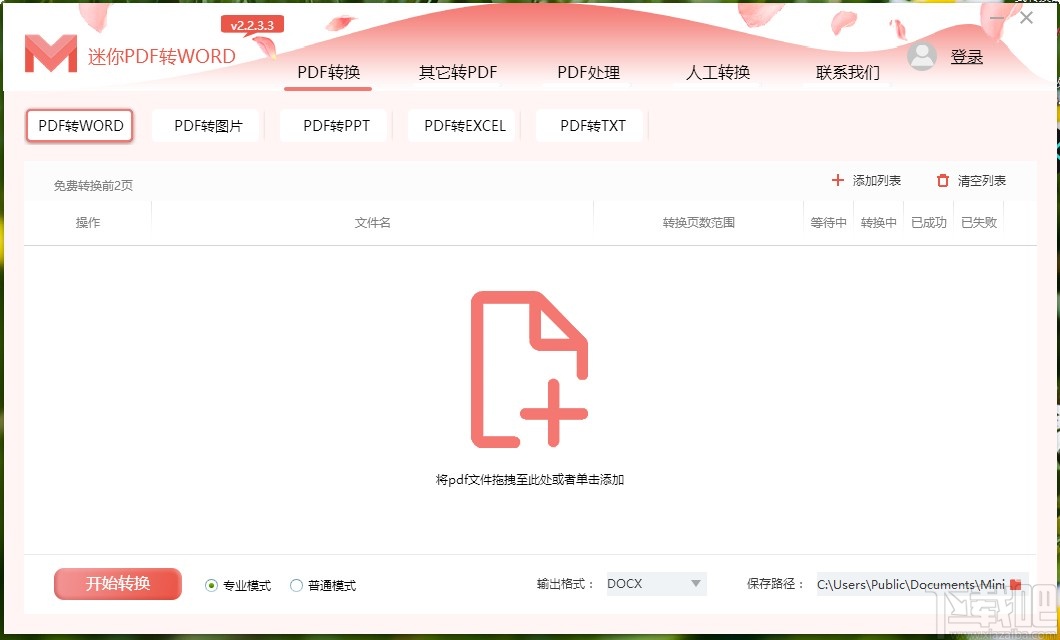Click 添加列表 text button
This screenshot has height=640, width=1060.
click(877, 180)
